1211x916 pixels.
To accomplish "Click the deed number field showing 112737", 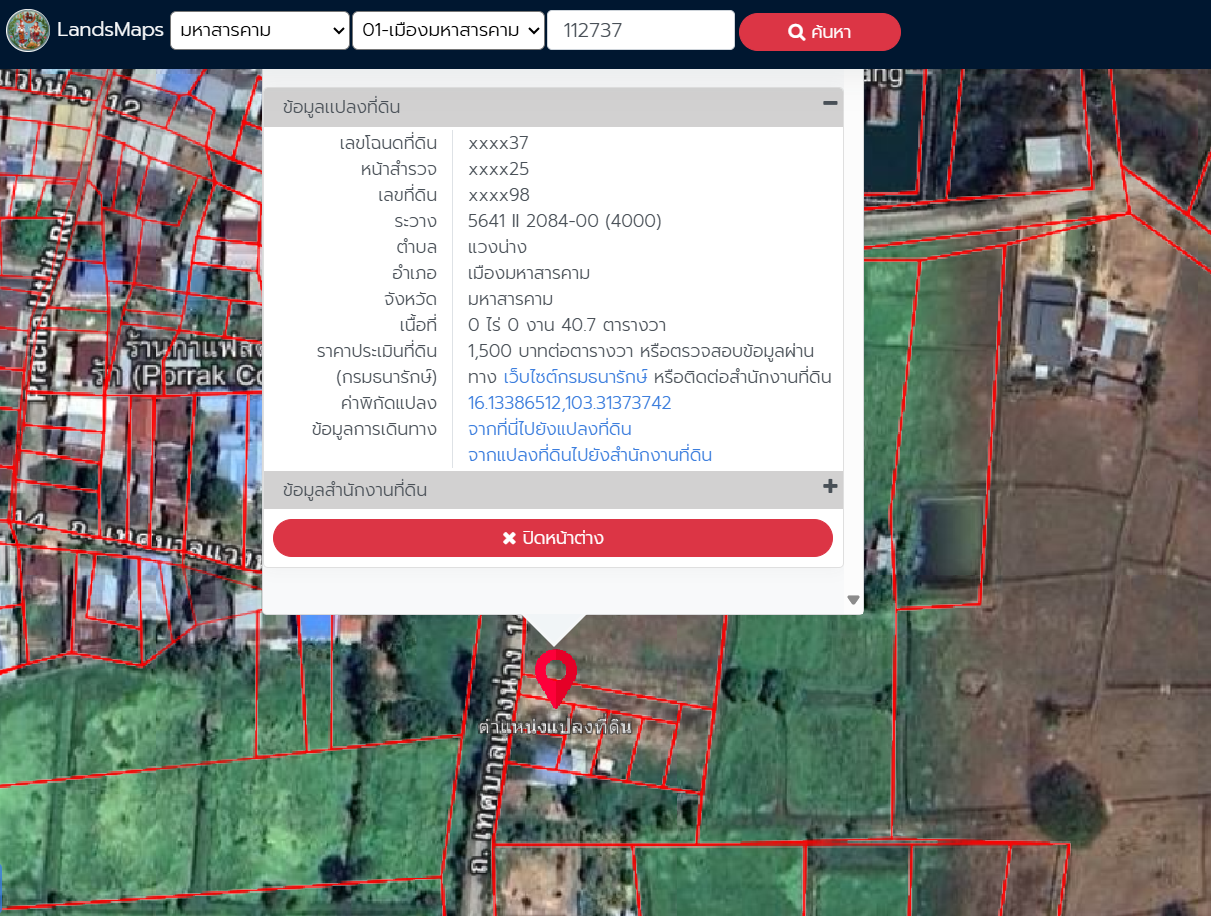I will tap(640, 31).
